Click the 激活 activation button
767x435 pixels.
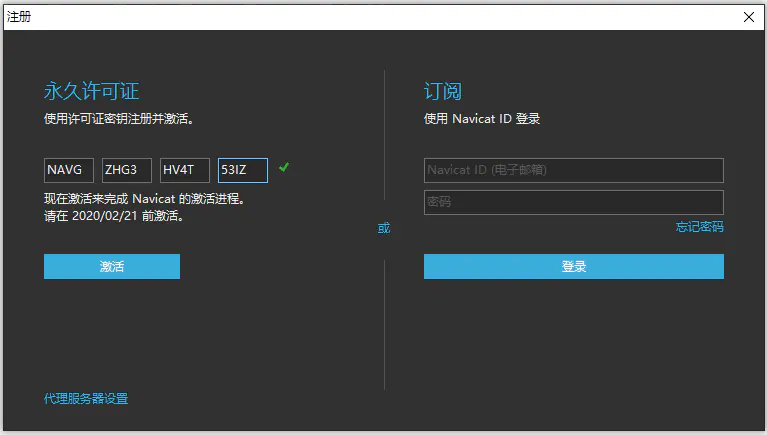(112, 266)
